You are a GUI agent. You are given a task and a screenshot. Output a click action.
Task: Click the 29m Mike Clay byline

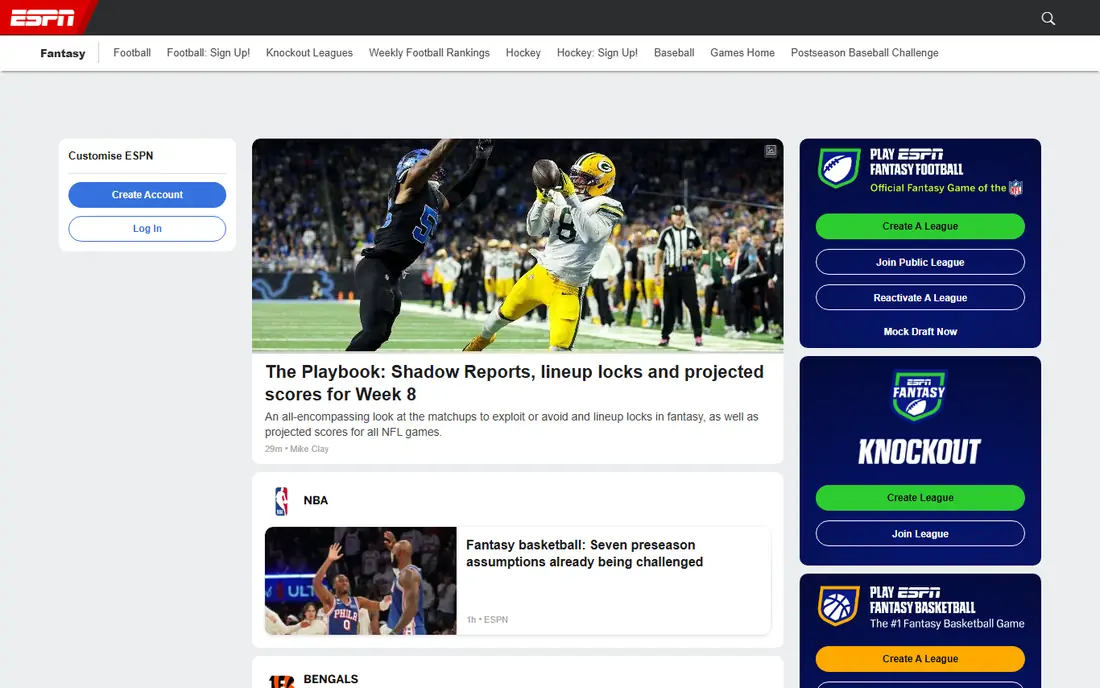[296, 449]
